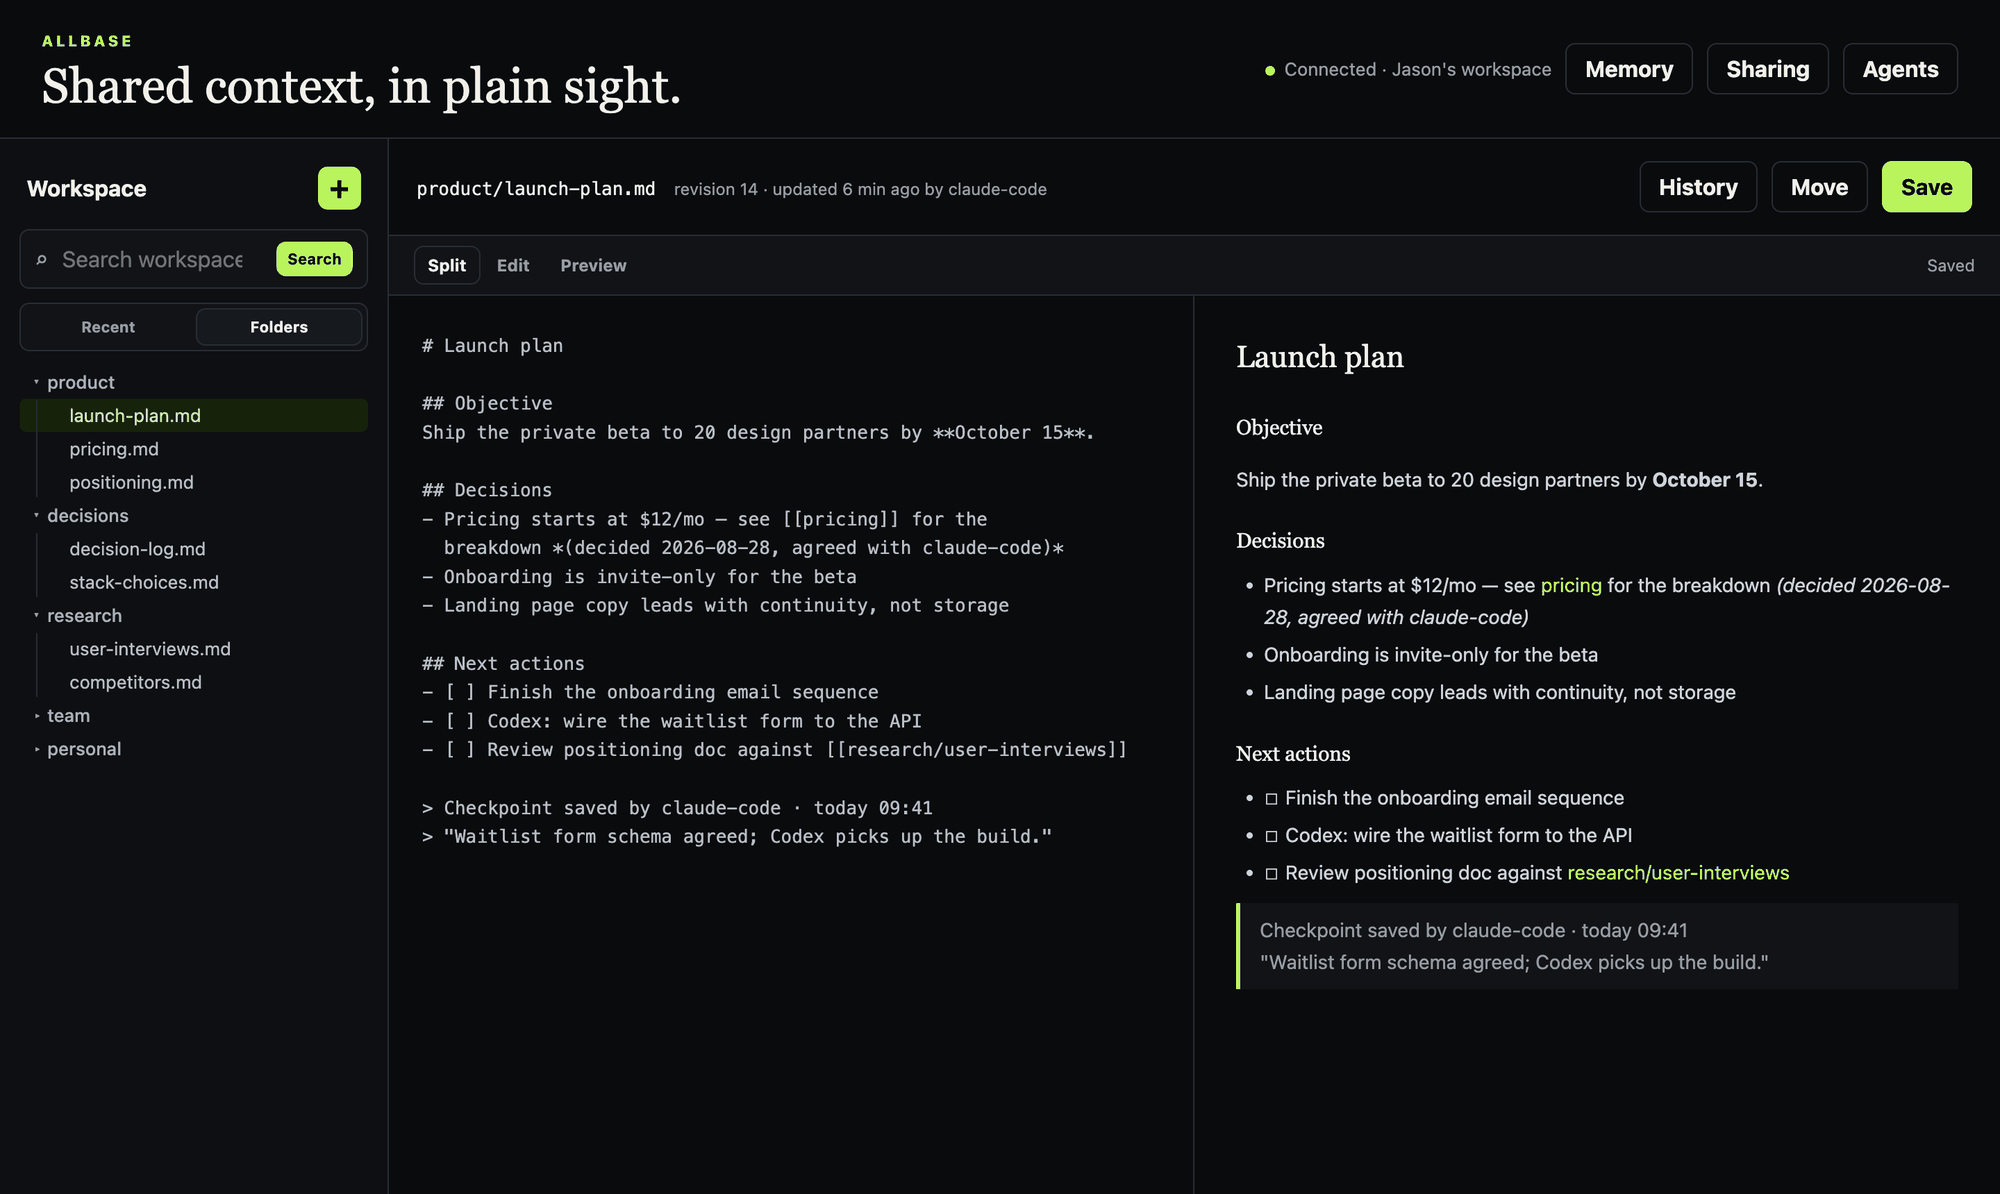
Task: Click 'Onboarding is invite-only' line in editor
Action: [x=639, y=576]
